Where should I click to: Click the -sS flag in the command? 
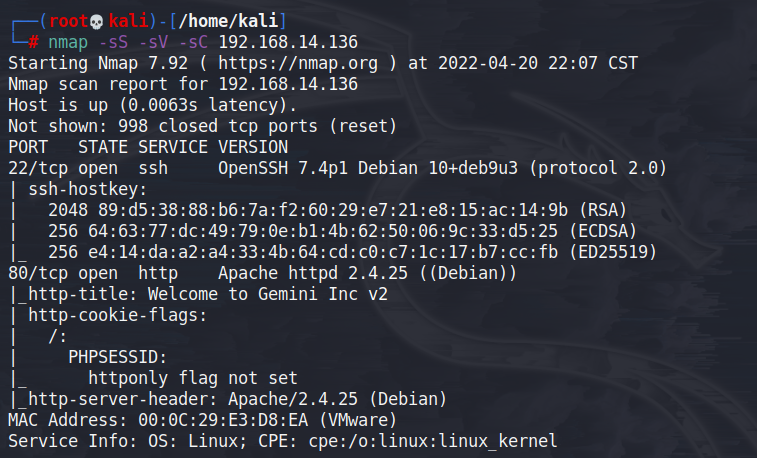113,41
